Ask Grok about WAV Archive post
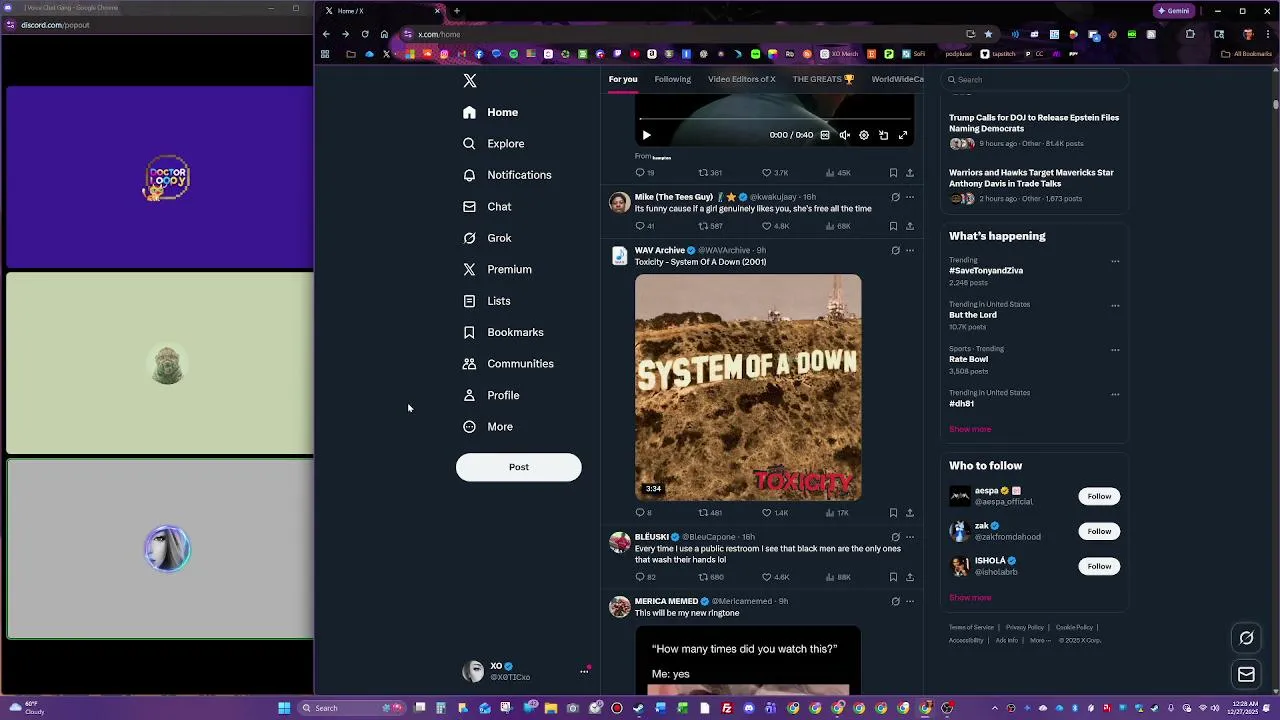The height and width of the screenshot is (720, 1280). tap(895, 251)
